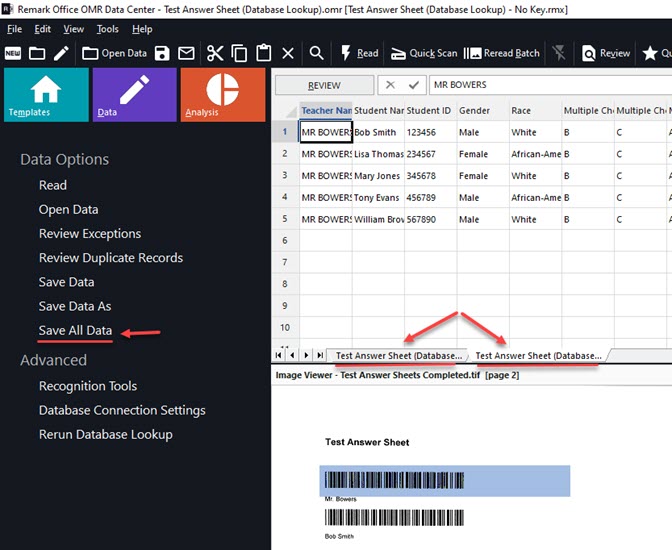672x550 pixels.
Task: Select the student ID cell 345678
Action: (x=430, y=176)
